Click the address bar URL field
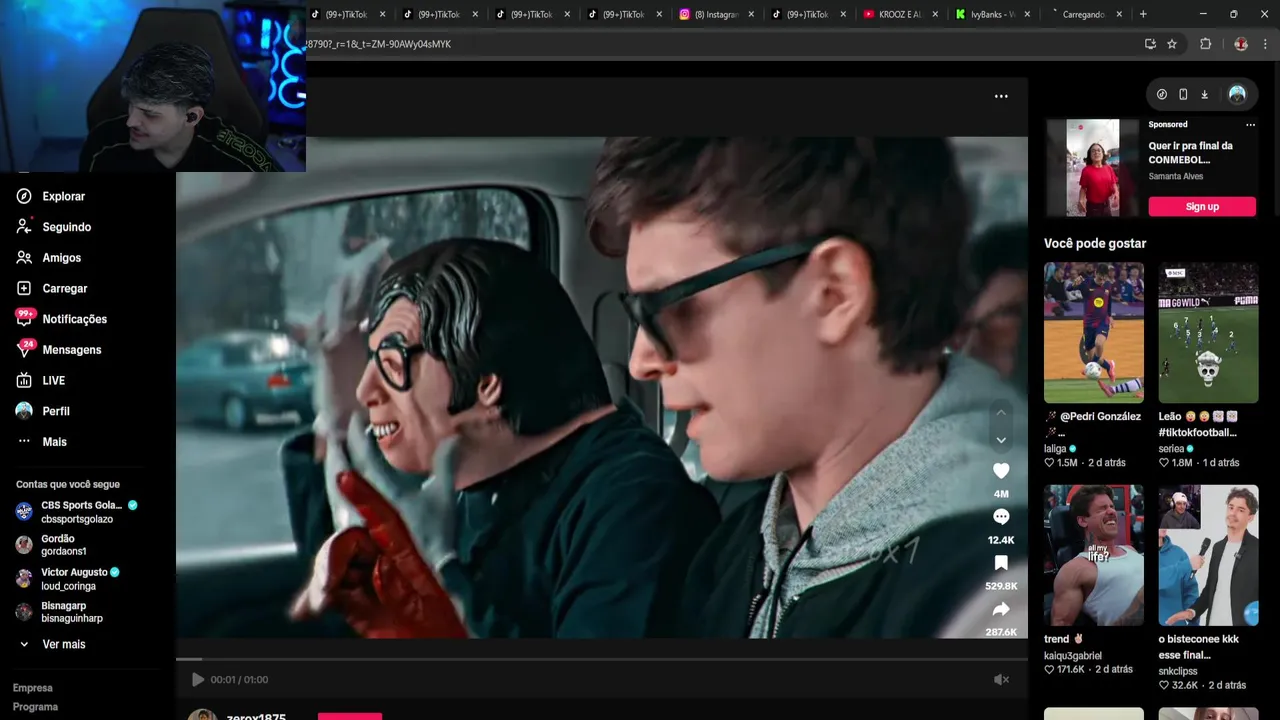This screenshot has width=1280, height=720. [x=720, y=44]
